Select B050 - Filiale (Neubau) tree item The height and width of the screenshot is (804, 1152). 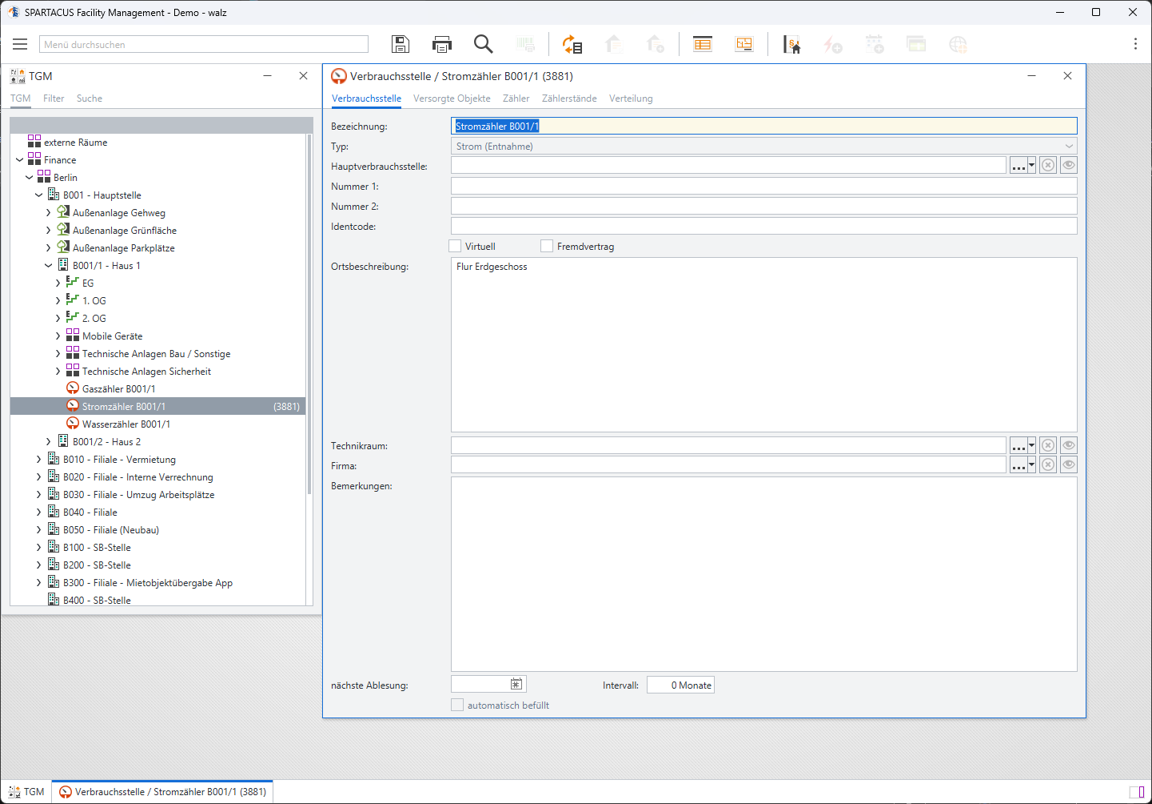pos(110,530)
